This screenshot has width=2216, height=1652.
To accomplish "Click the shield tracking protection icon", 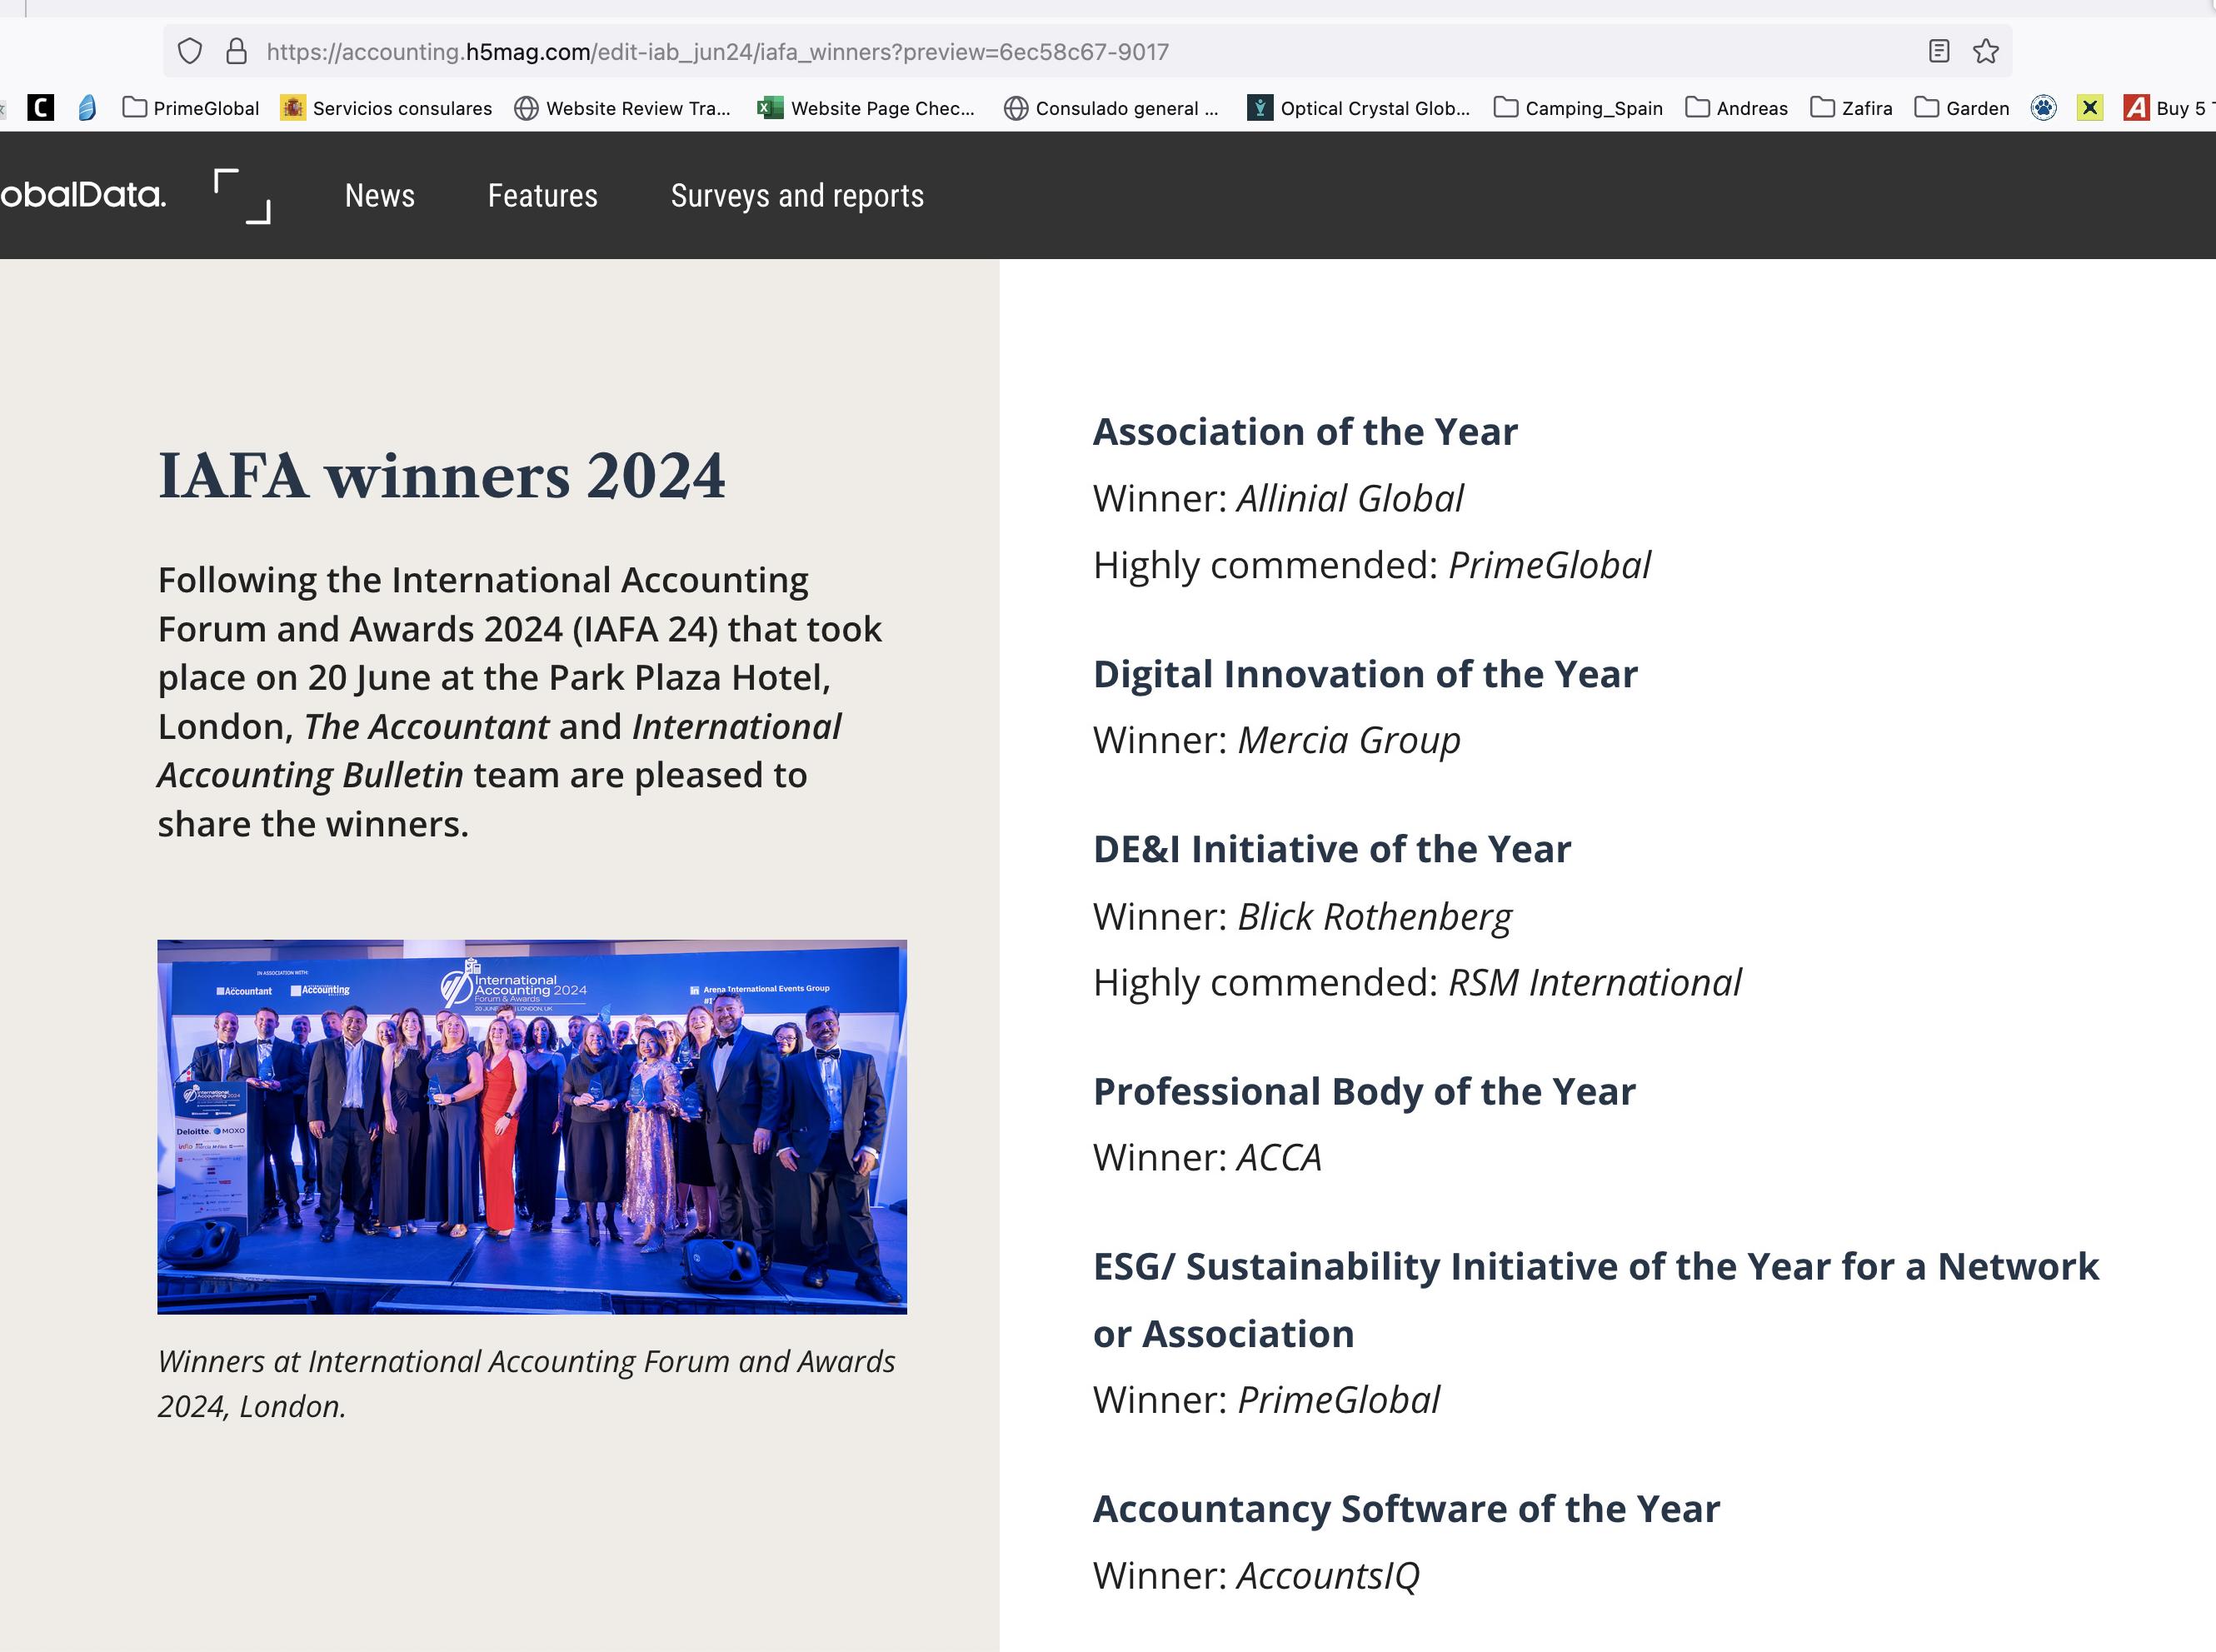I will click(190, 51).
